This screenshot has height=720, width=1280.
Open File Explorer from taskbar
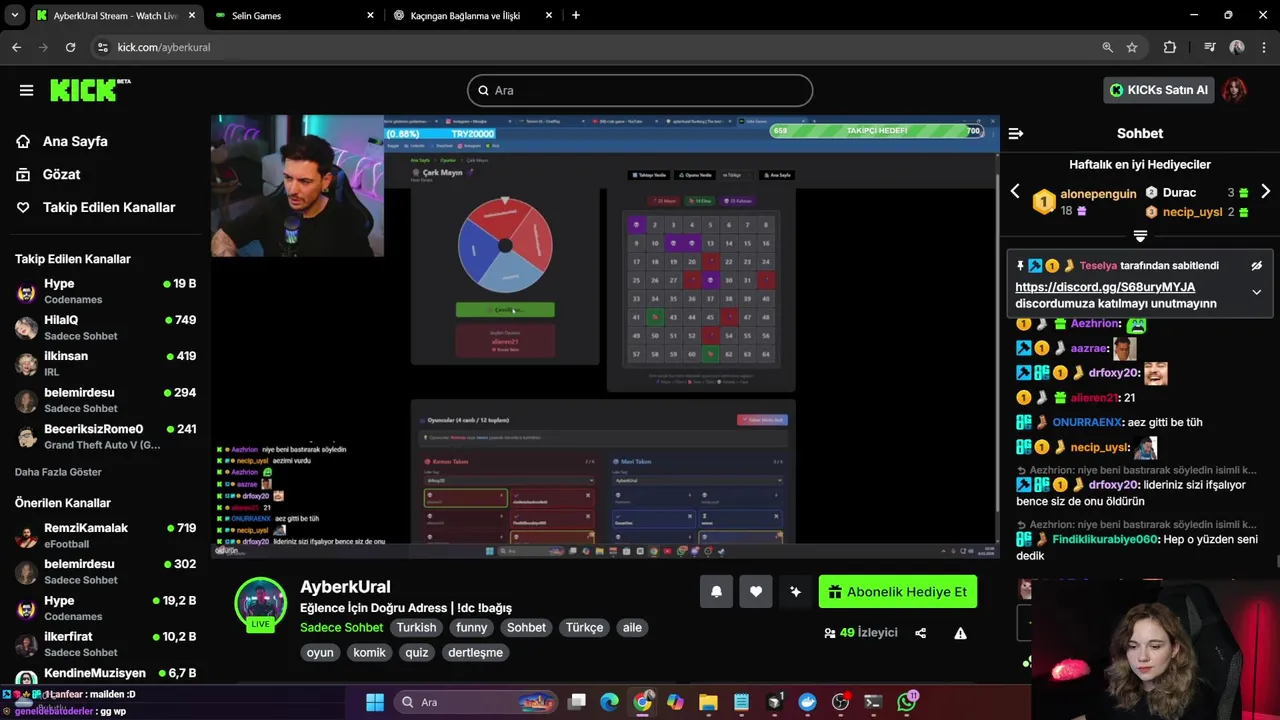pos(708,702)
